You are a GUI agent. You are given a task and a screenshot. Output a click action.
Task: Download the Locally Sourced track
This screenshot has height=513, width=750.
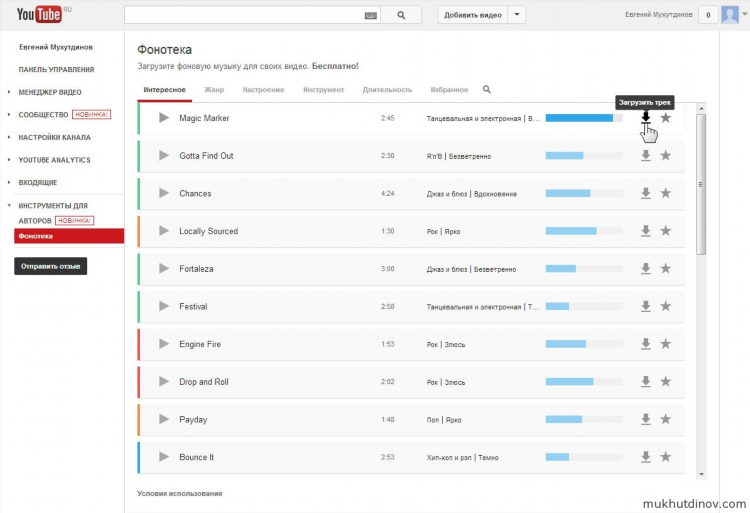tap(646, 231)
